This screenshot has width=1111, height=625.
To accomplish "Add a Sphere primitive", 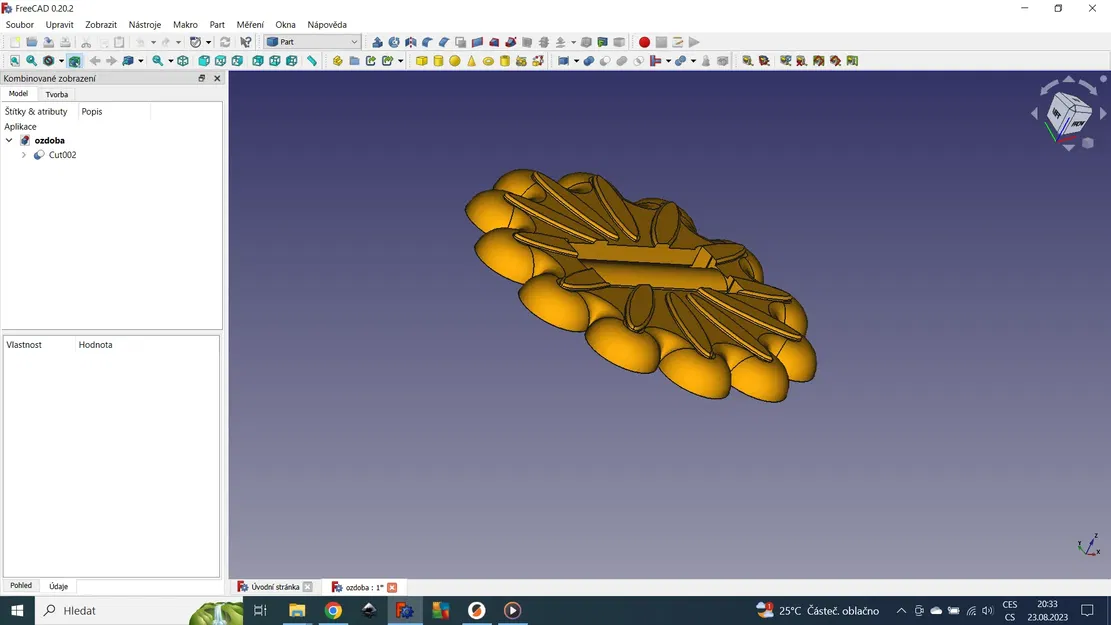I will coord(455,60).
